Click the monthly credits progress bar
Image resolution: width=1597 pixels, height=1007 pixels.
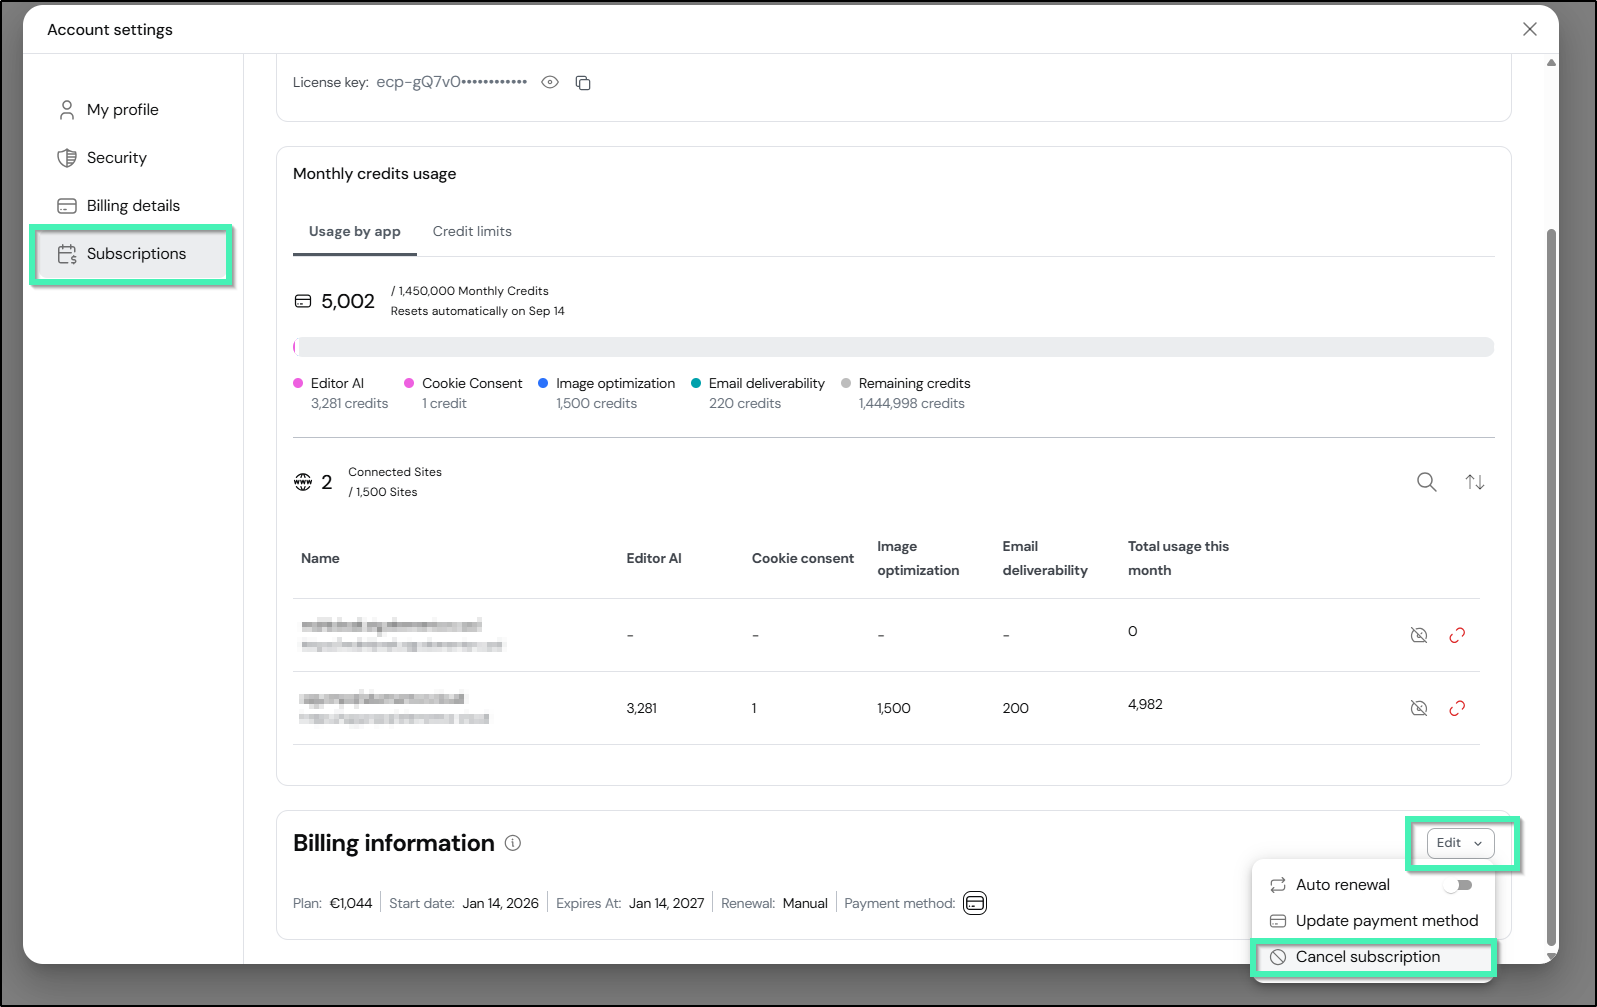(894, 347)
